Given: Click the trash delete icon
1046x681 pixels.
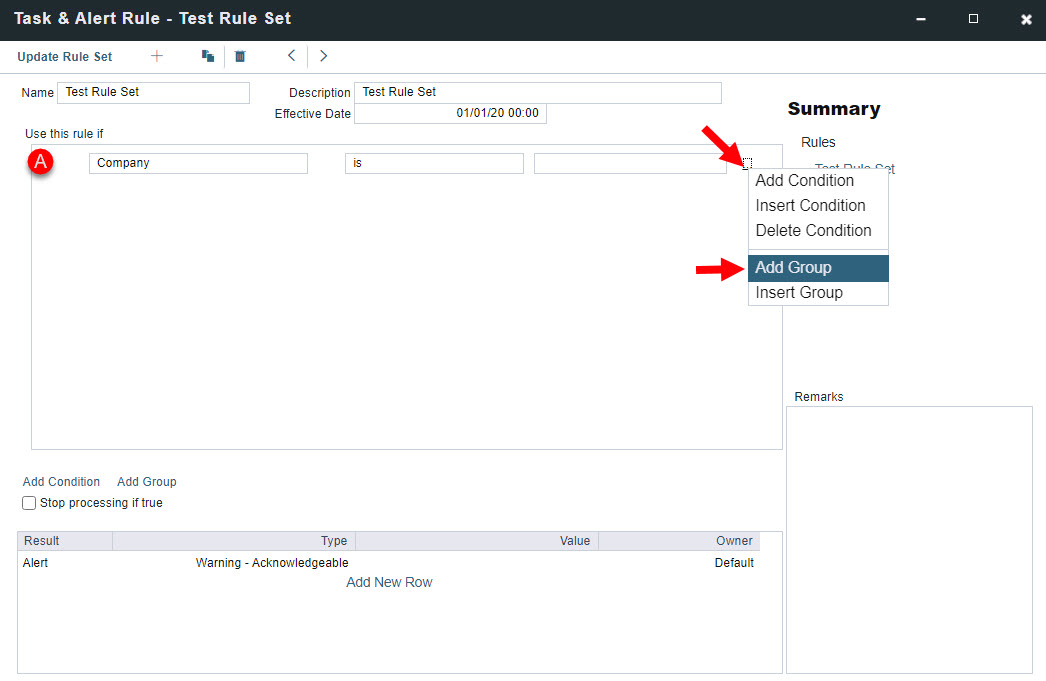Looking at the screenshot, I should [x=240, y=56].
